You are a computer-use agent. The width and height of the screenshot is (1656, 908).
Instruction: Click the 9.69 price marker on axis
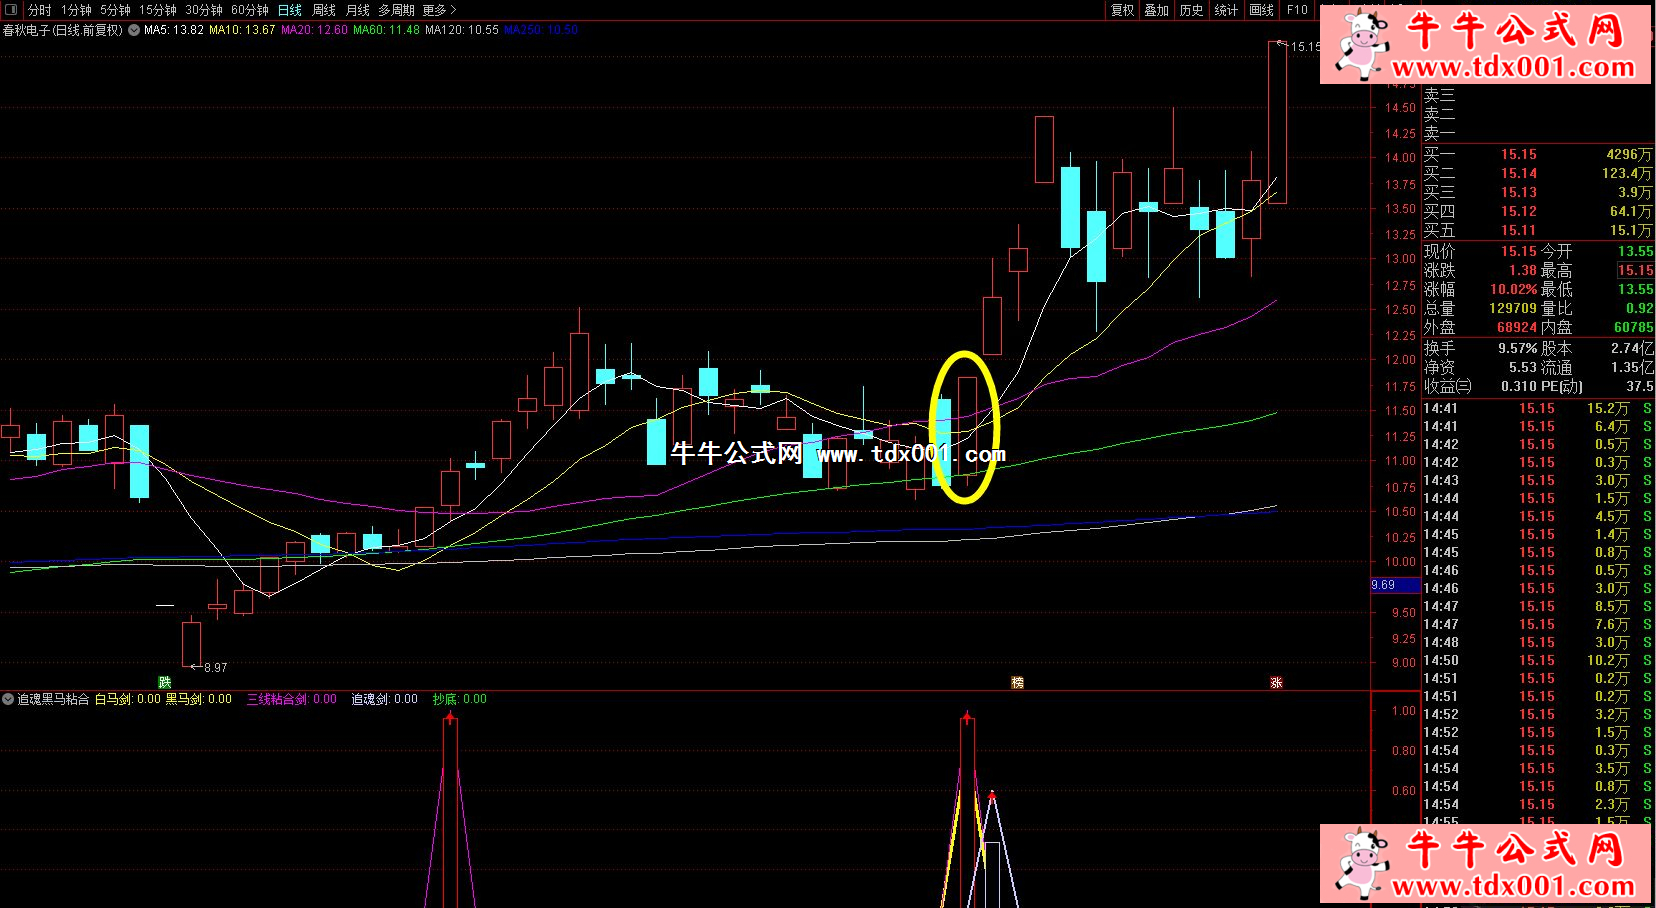(1384, 585)
